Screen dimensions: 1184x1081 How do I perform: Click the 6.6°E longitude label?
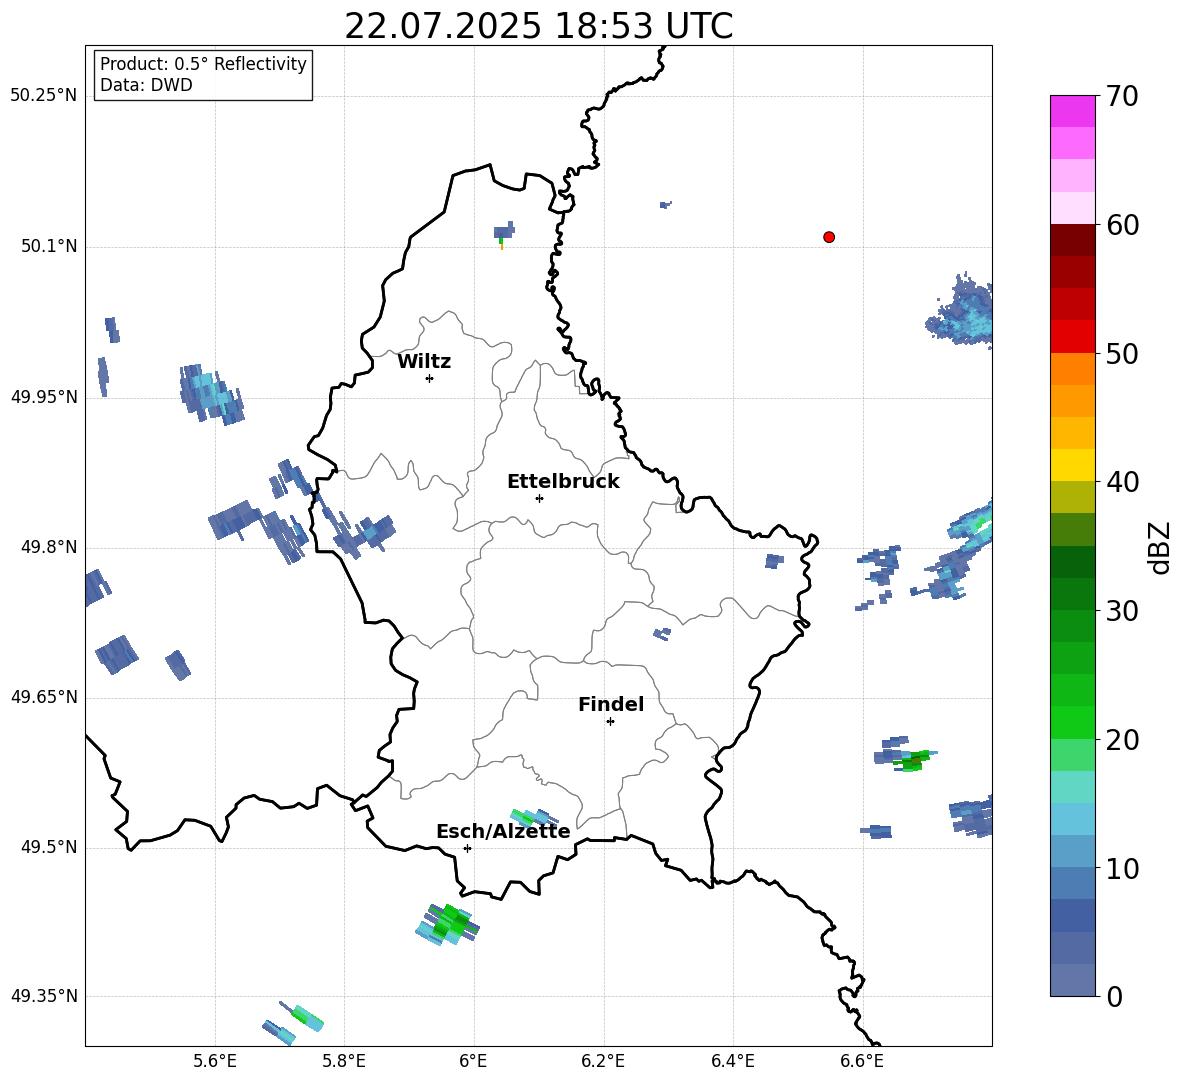click(862, 1062)
